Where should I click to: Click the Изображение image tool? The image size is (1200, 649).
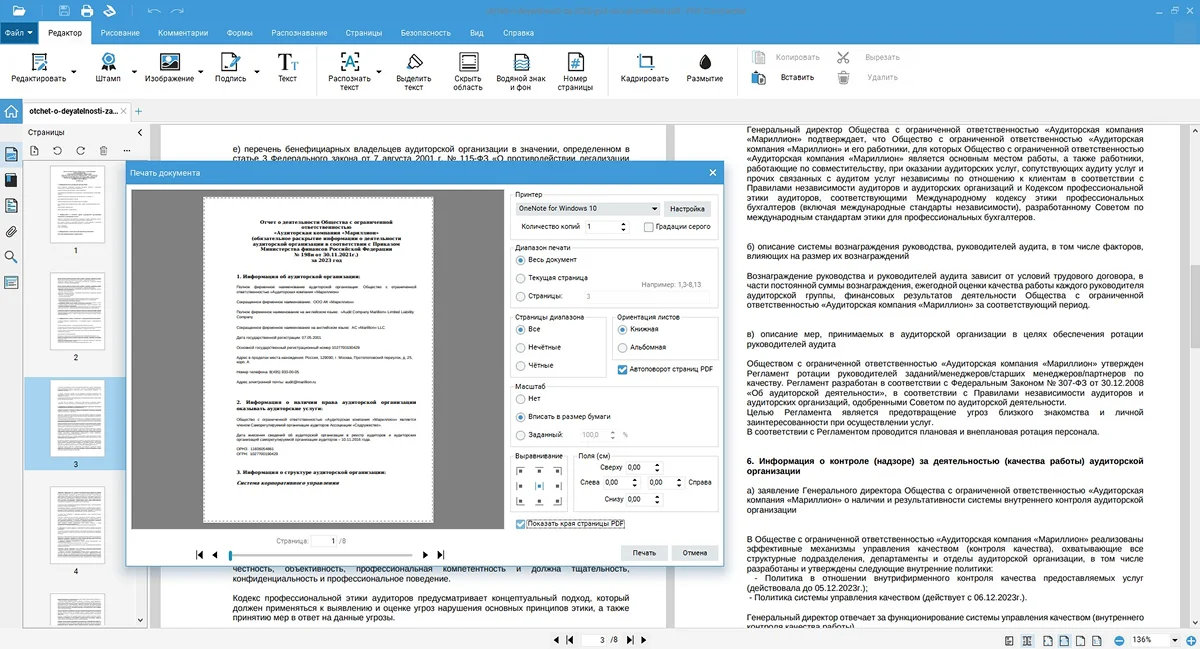pyautogui.click(x=169, y=68)
